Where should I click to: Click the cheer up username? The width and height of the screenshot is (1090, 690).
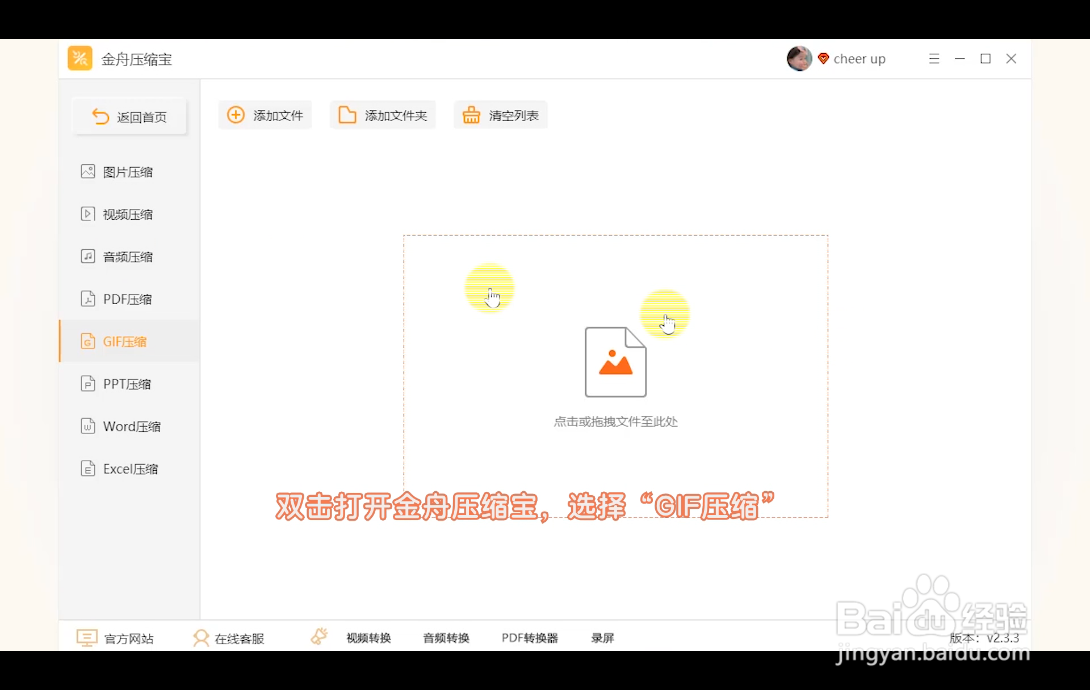click(x=859, y=59)
